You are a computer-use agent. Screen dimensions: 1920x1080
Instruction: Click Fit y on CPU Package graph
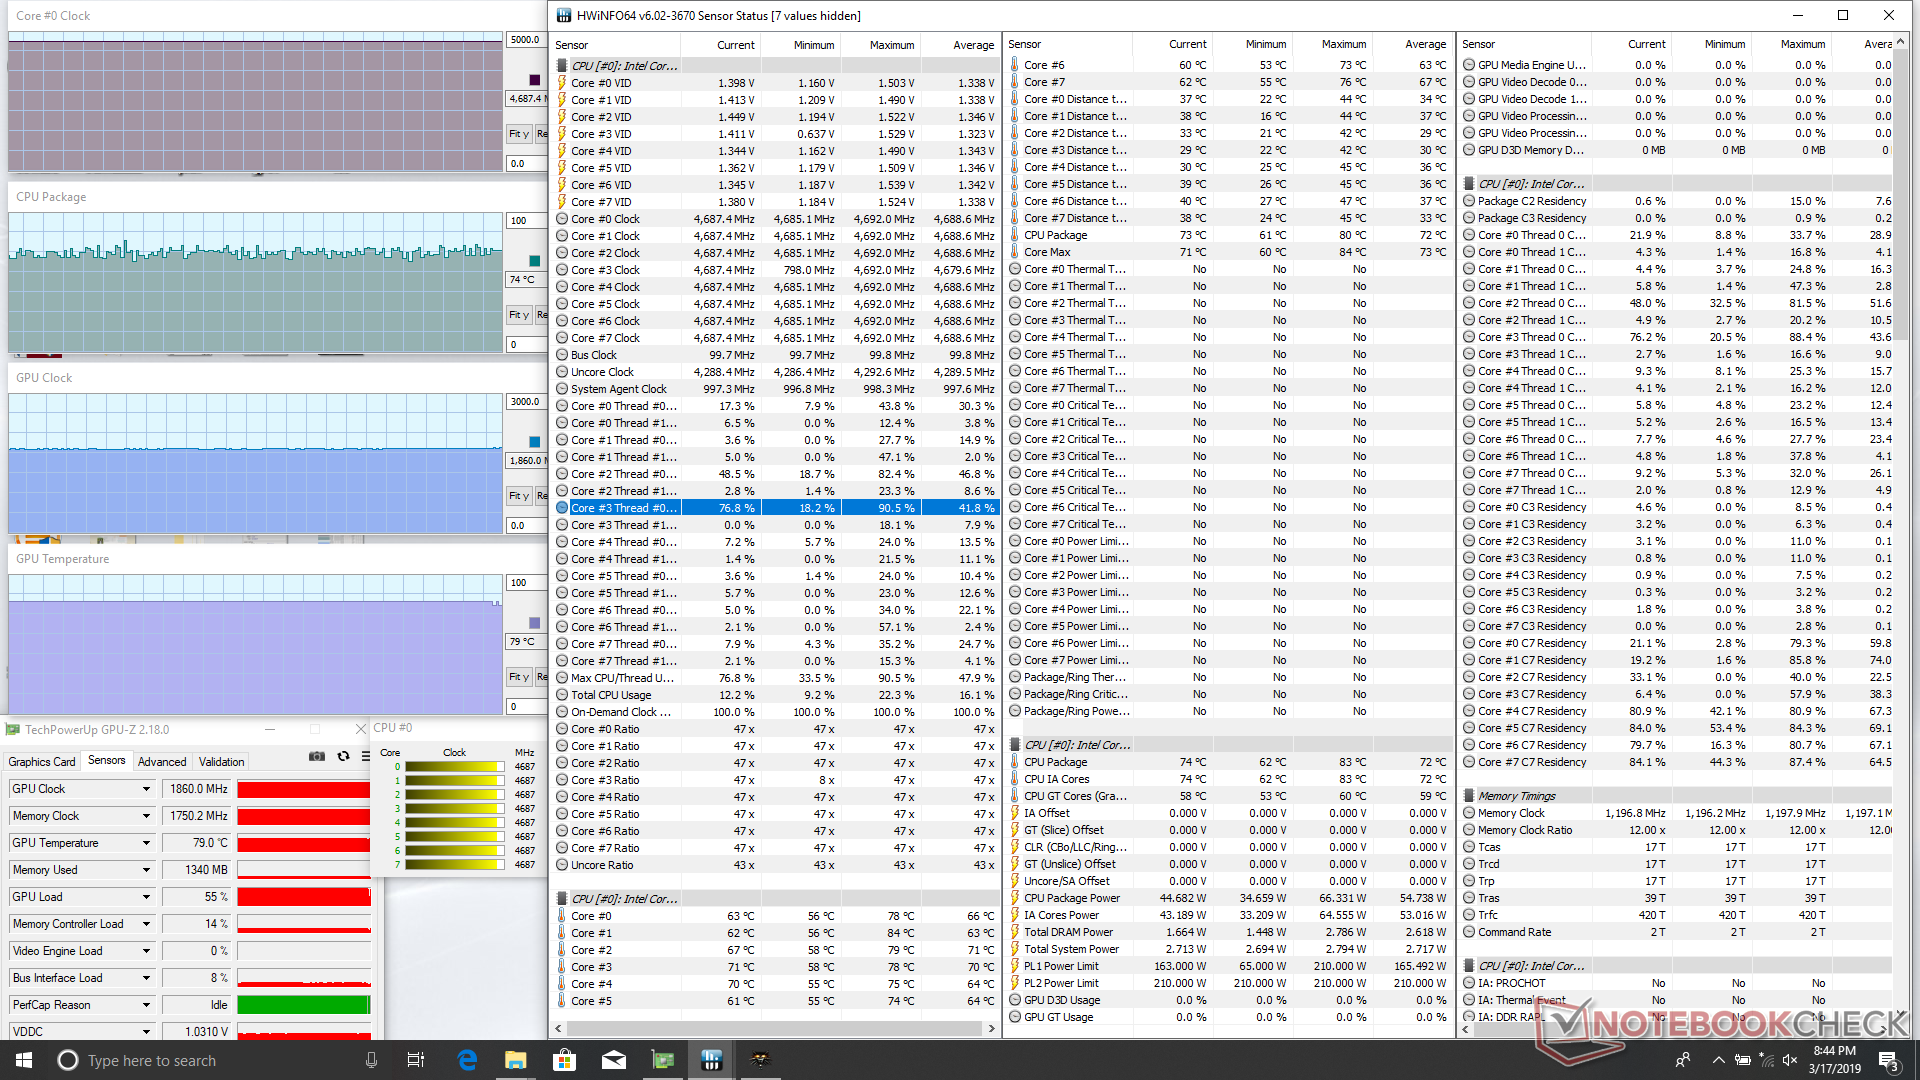[x=518, y=315]
